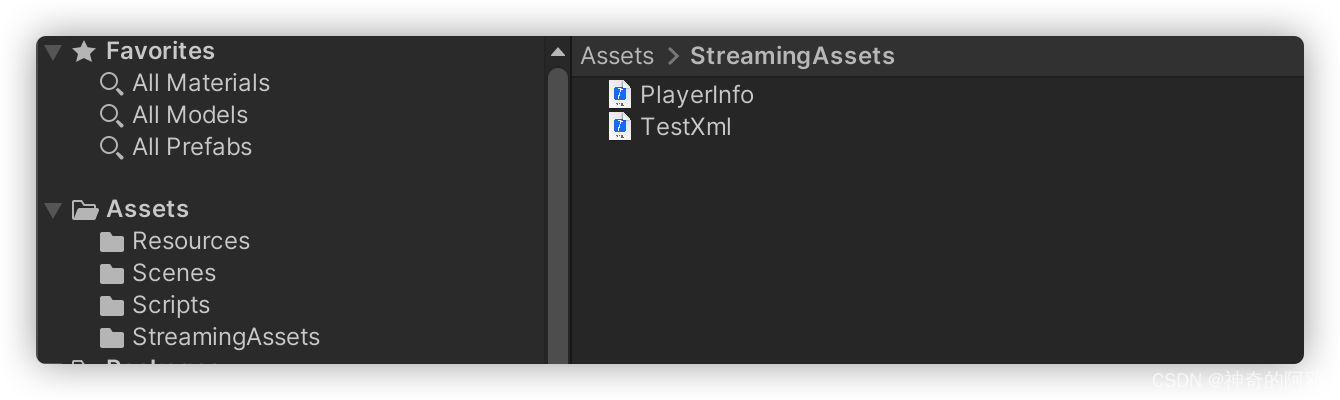Click the Resources folder icon
The width and height of the screenshot is (1340, 400).
click(x=112, y=242)
